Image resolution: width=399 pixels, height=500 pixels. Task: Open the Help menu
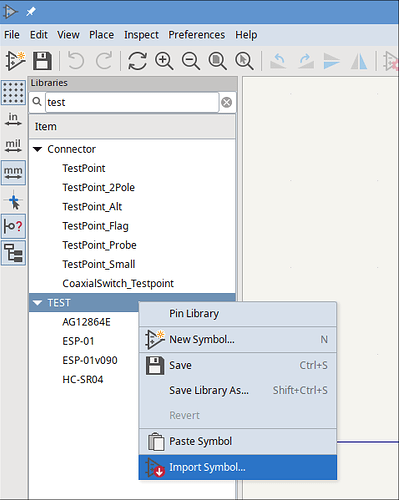coord(246,35)
